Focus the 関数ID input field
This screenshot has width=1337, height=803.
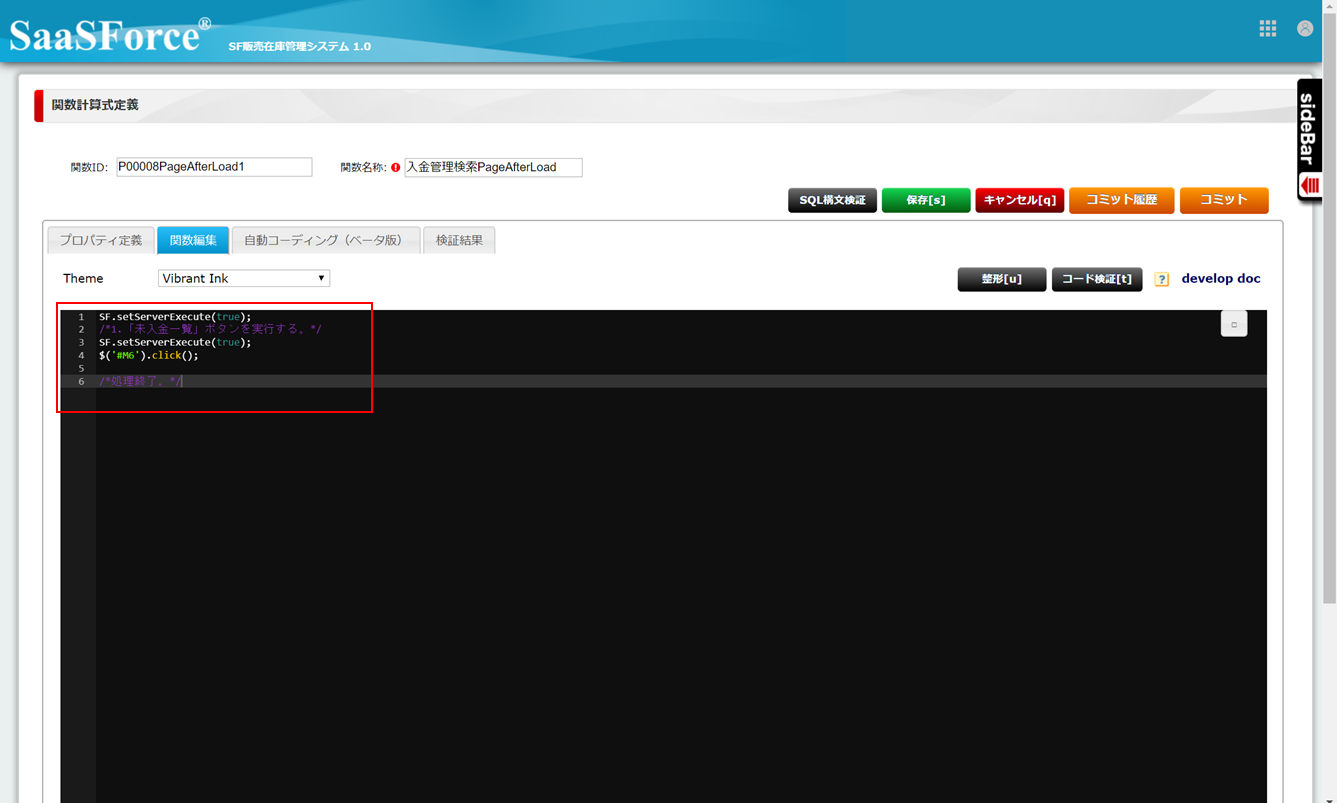coord(214,167)
